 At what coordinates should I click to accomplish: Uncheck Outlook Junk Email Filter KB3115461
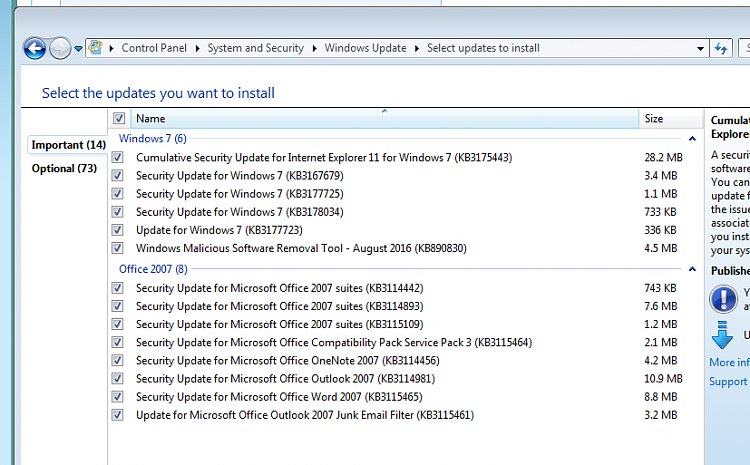click(118, 415)
